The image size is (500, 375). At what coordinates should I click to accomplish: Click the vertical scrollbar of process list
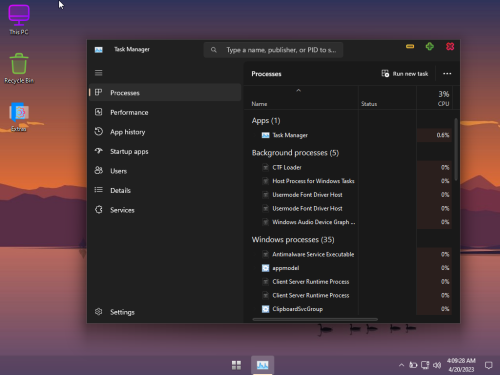click(x=456, y=150)
